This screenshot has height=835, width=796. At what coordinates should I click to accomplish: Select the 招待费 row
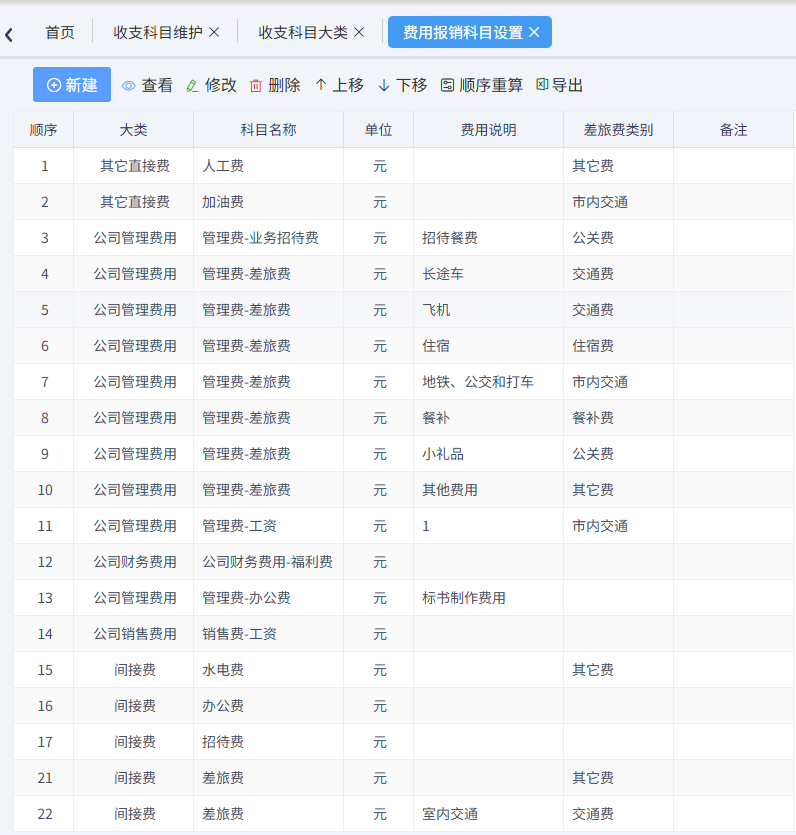point(404,742)
